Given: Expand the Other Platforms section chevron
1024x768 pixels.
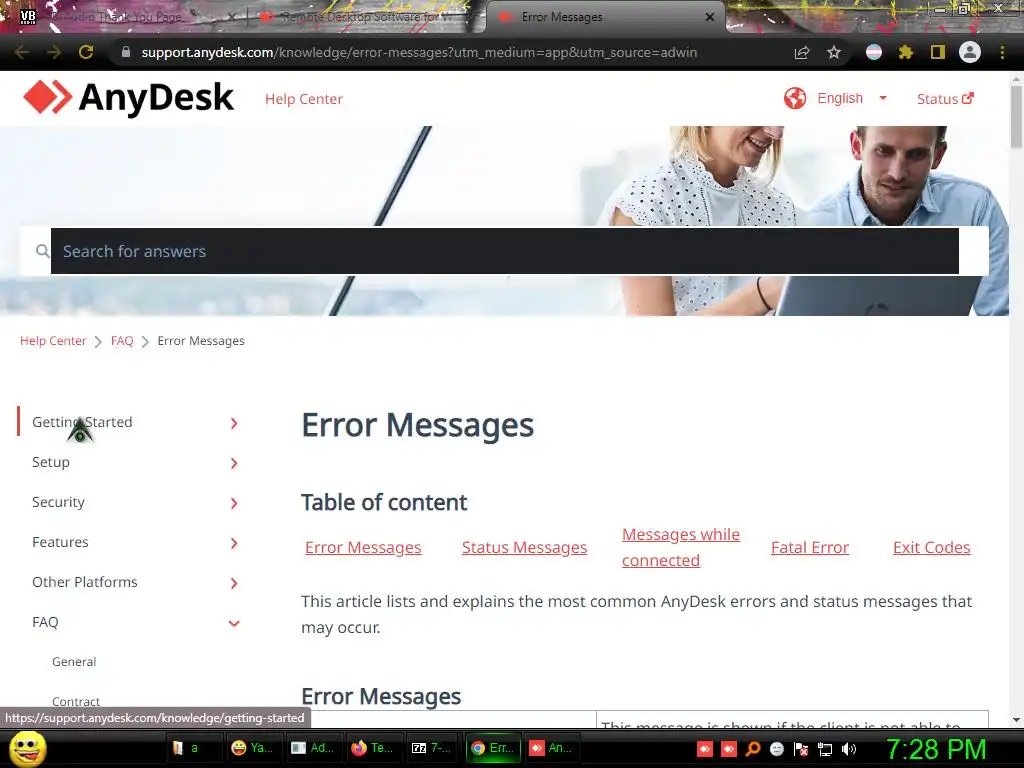Looking at the screenshot, I should [234, 583].
